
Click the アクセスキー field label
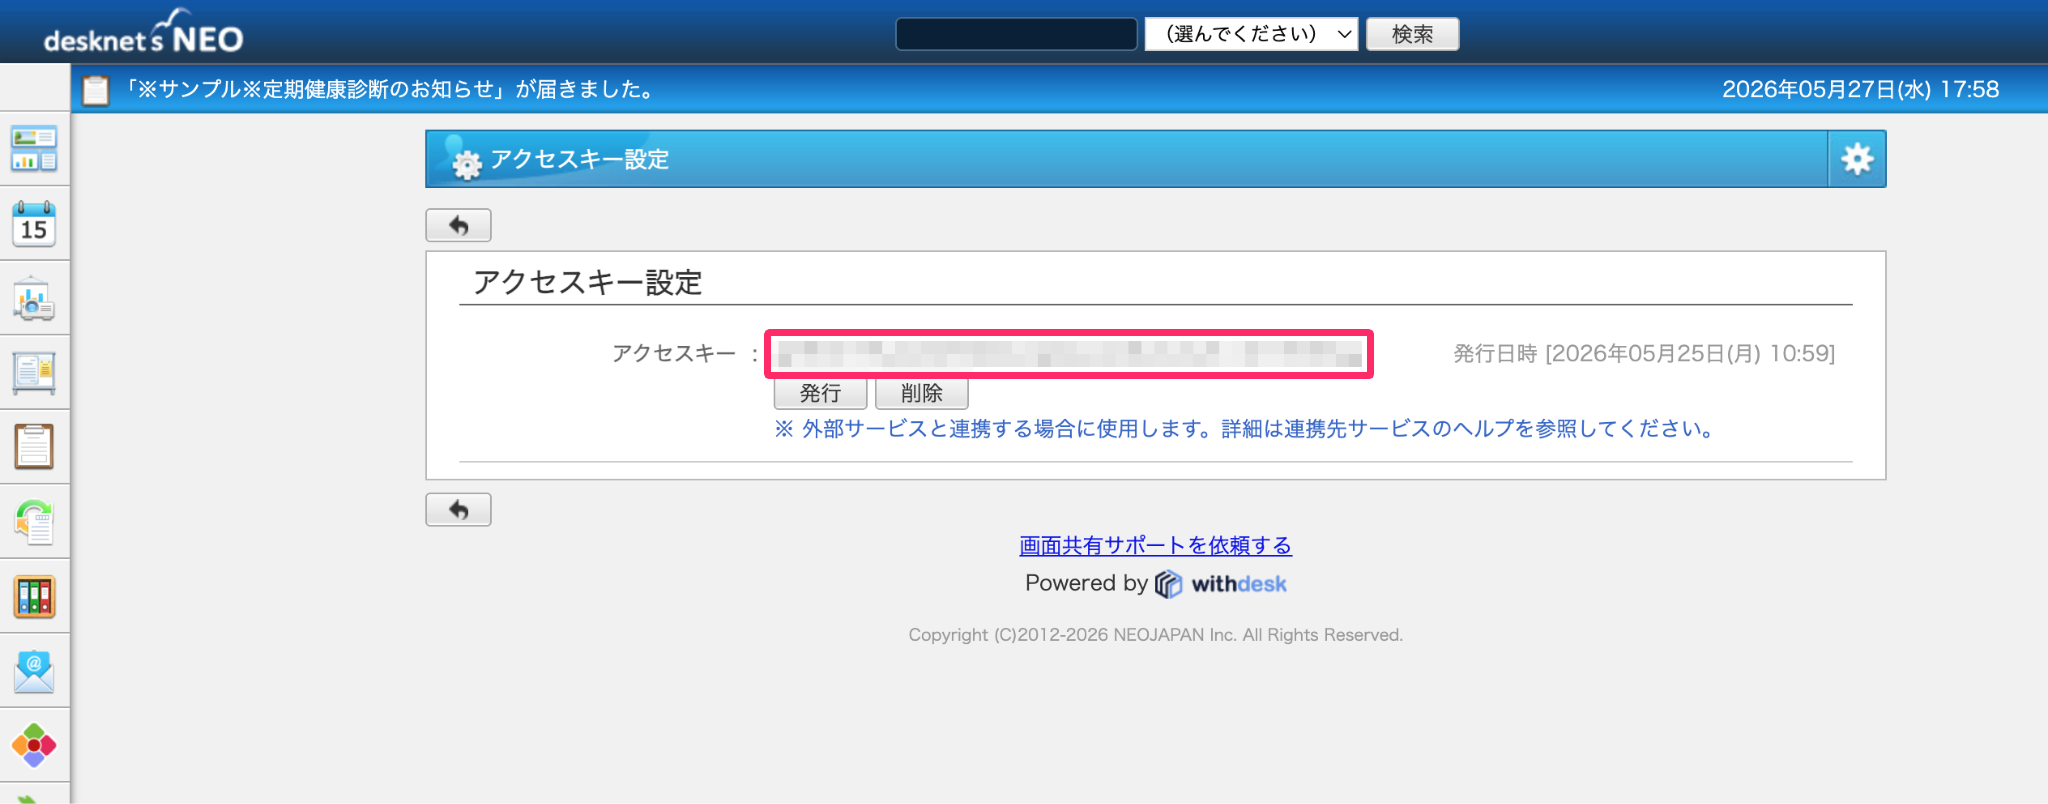click(674, 354)
